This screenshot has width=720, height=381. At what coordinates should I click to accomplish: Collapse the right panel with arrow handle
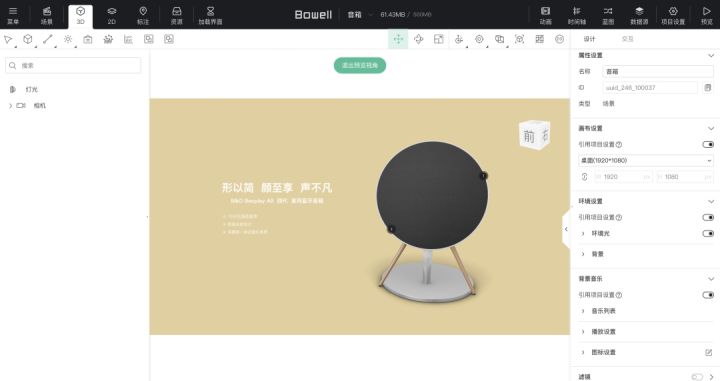point(566,229)
